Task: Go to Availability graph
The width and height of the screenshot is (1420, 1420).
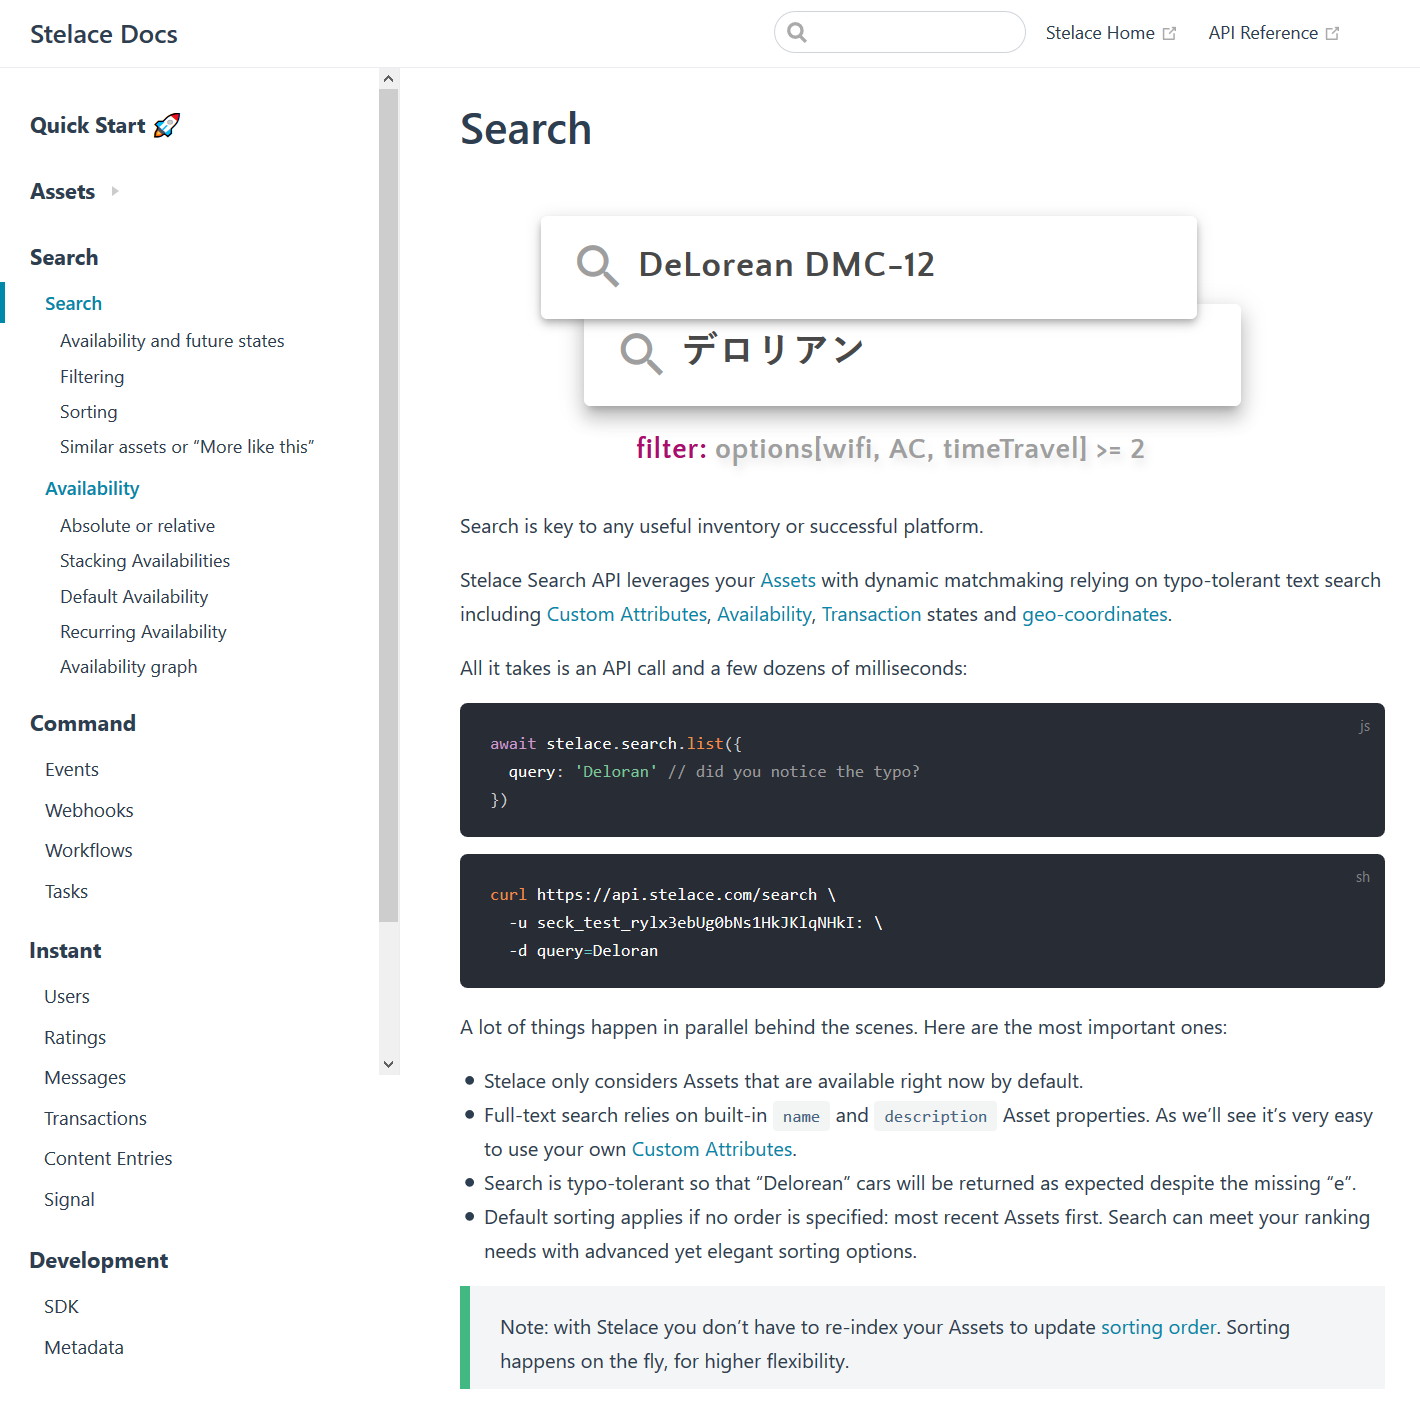Action: point(128,667)
